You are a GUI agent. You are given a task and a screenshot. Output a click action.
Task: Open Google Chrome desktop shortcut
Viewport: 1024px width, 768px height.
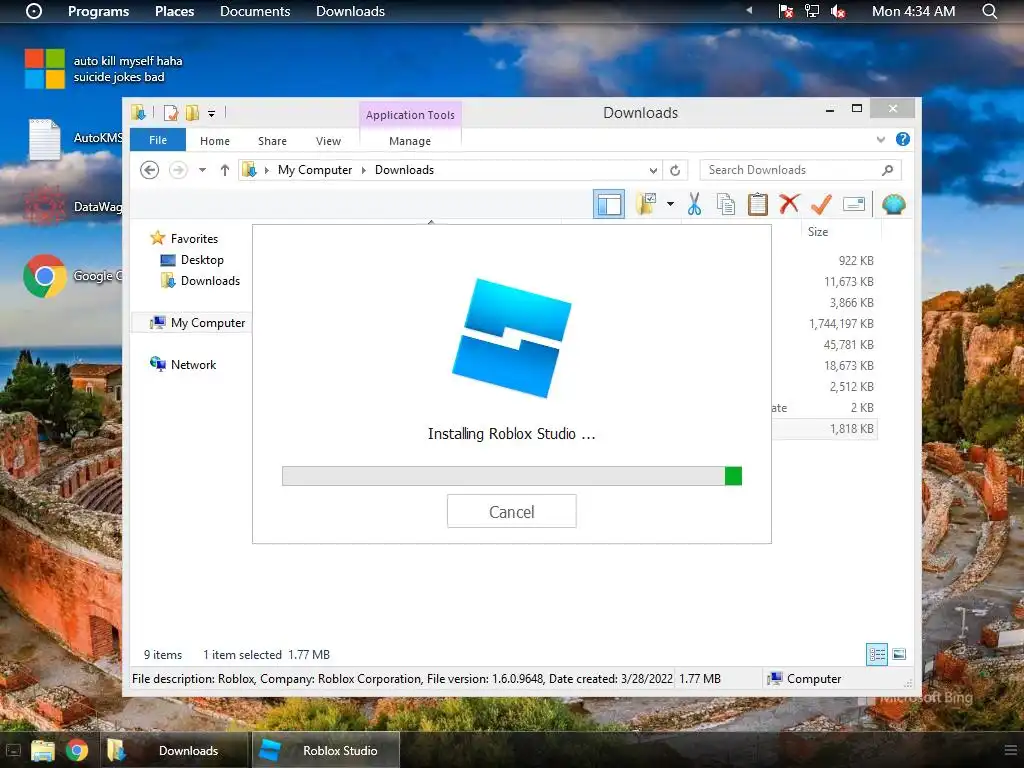tap(44, 276)
